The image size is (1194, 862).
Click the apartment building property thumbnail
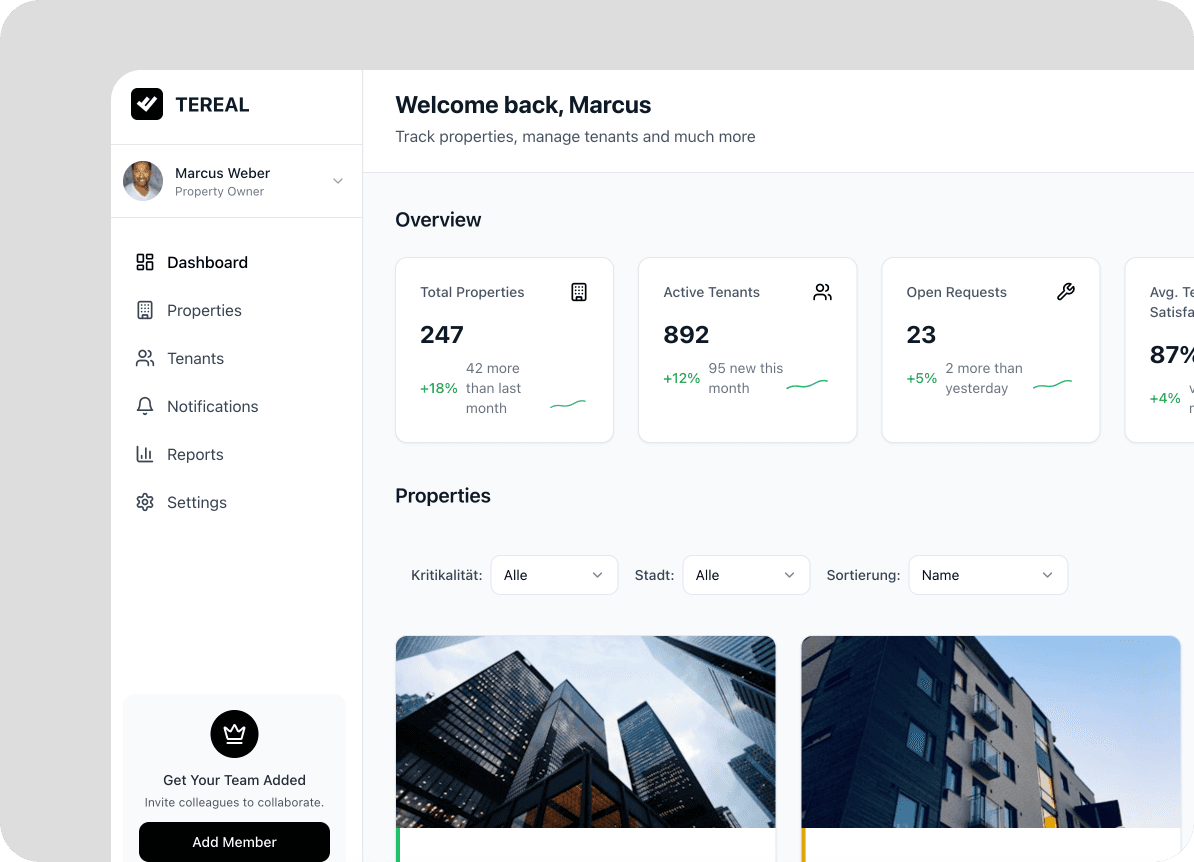click(991, 732)
